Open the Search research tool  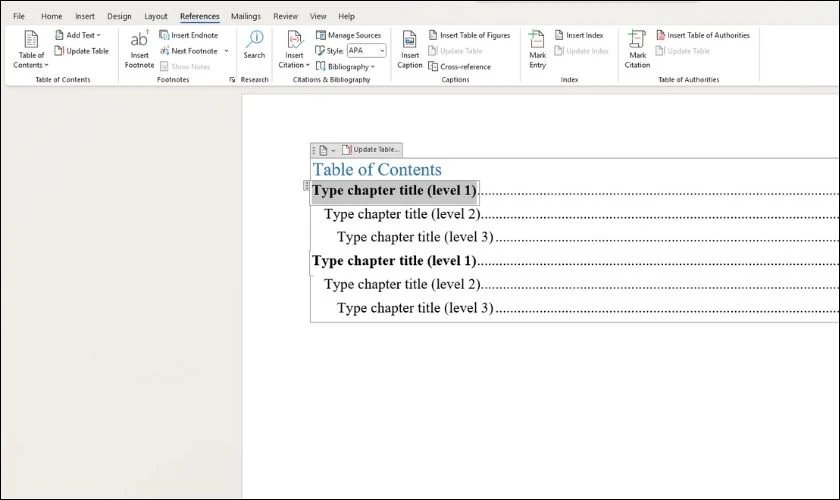coord(254,45)
